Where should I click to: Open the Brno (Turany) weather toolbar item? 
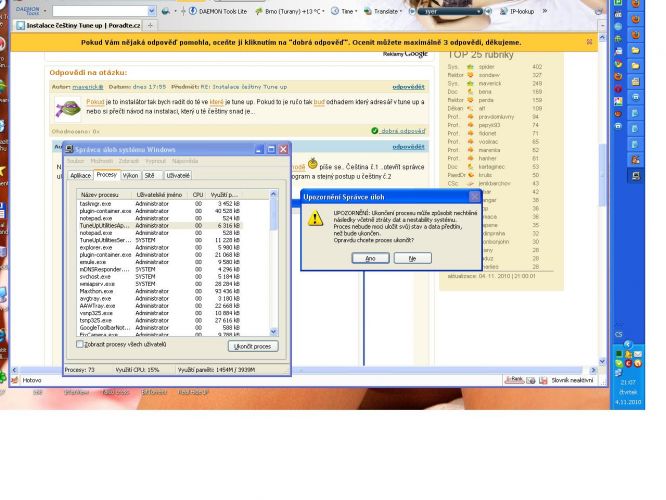pos(289,11)
